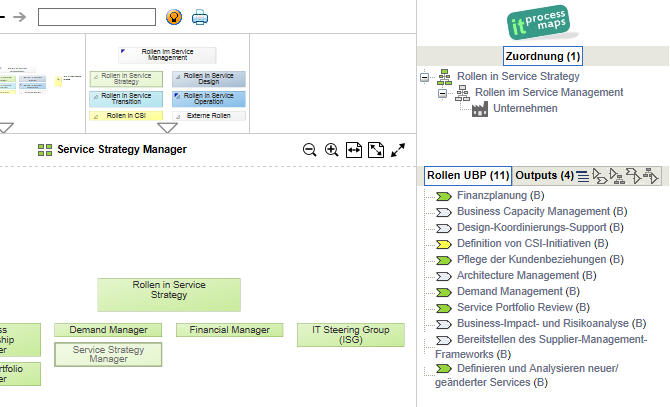Expand diagram to fullscreen arrows icon
Viewport: 670px width, 407px height.
coord(398,149)
